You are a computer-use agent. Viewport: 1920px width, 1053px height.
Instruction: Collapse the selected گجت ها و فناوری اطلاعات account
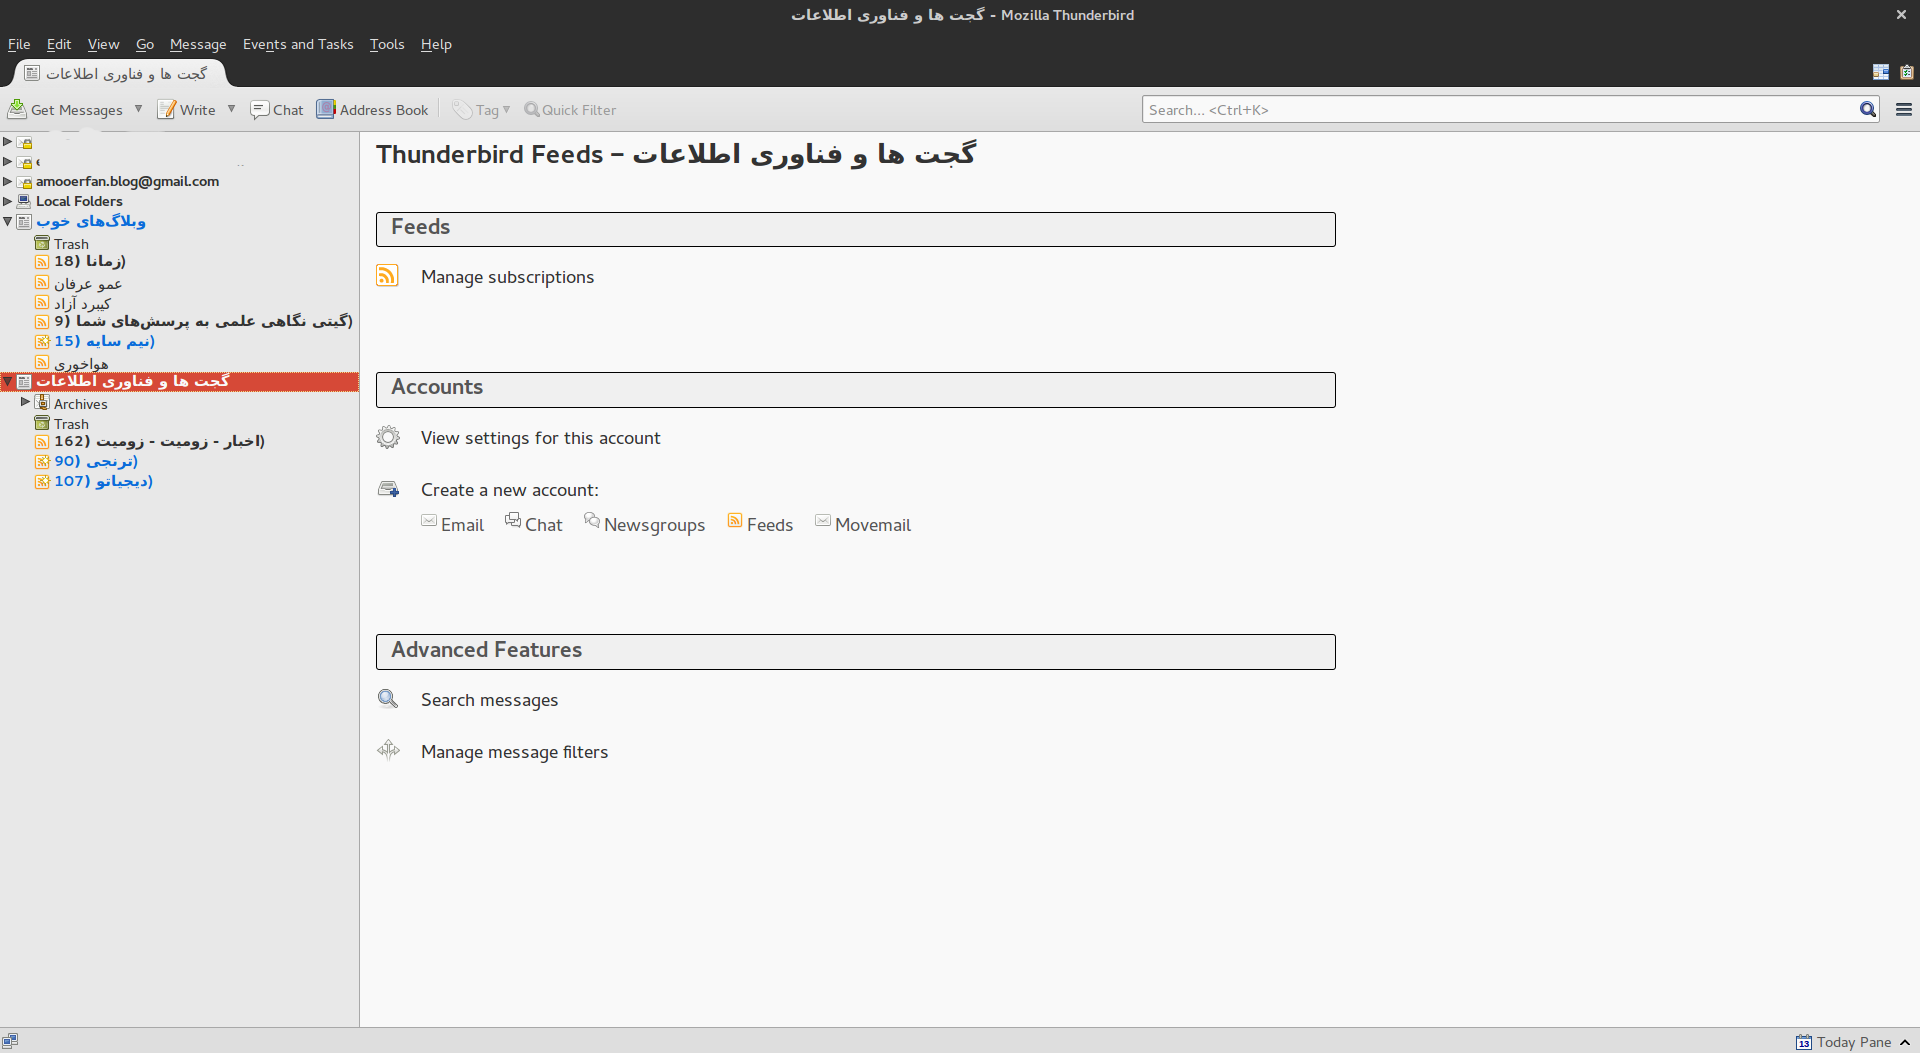coord(8,381)
